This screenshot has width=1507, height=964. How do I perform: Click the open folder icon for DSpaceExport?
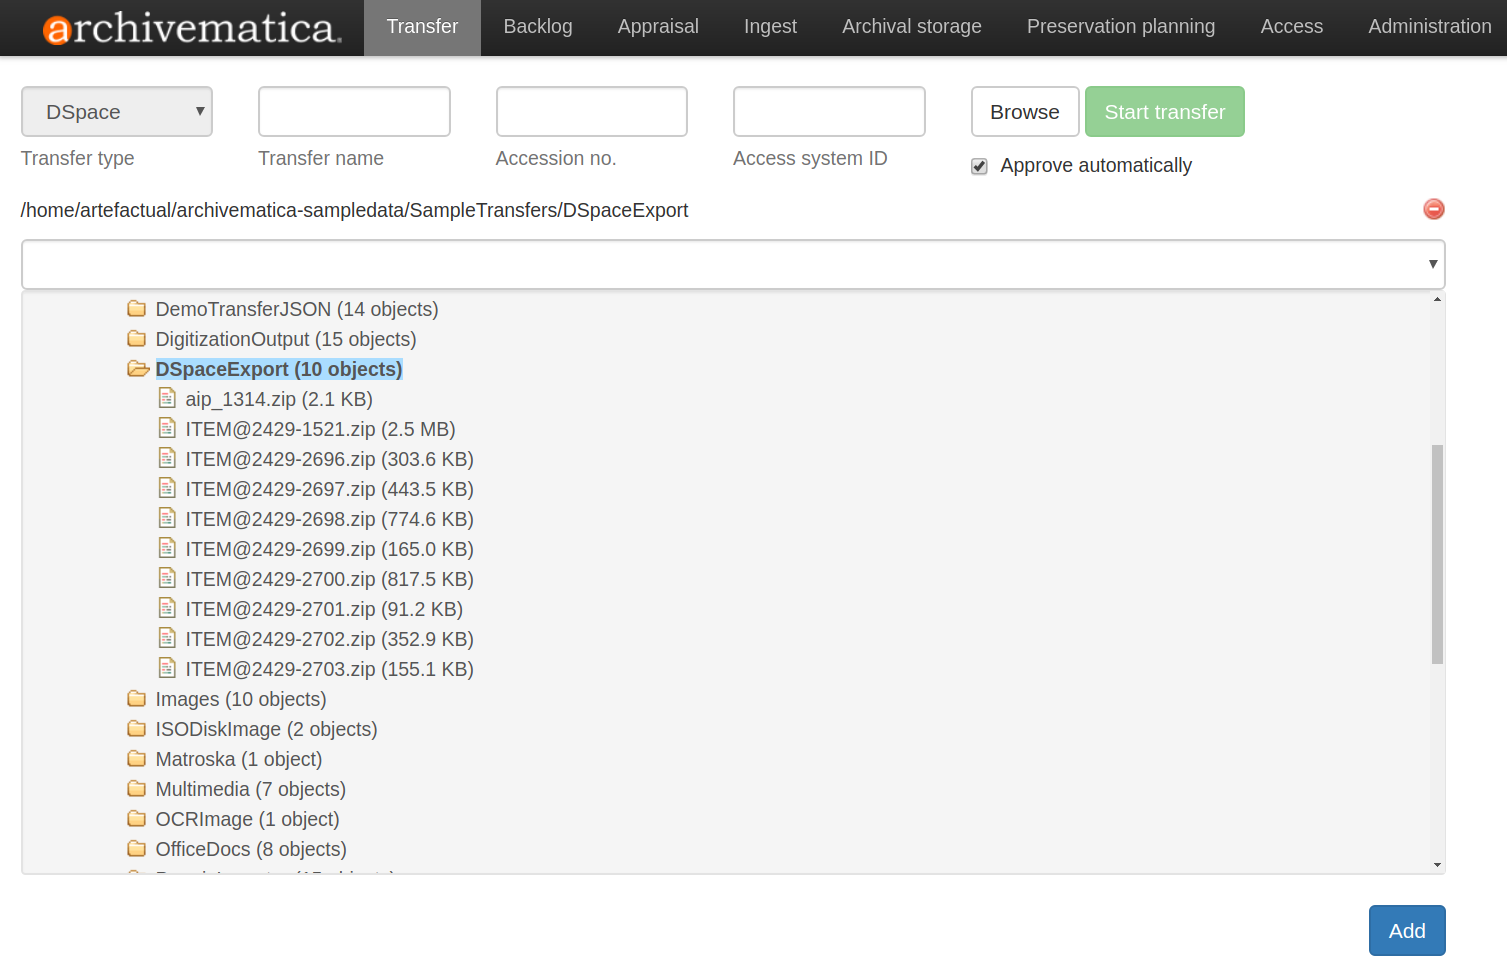point(137,368)
